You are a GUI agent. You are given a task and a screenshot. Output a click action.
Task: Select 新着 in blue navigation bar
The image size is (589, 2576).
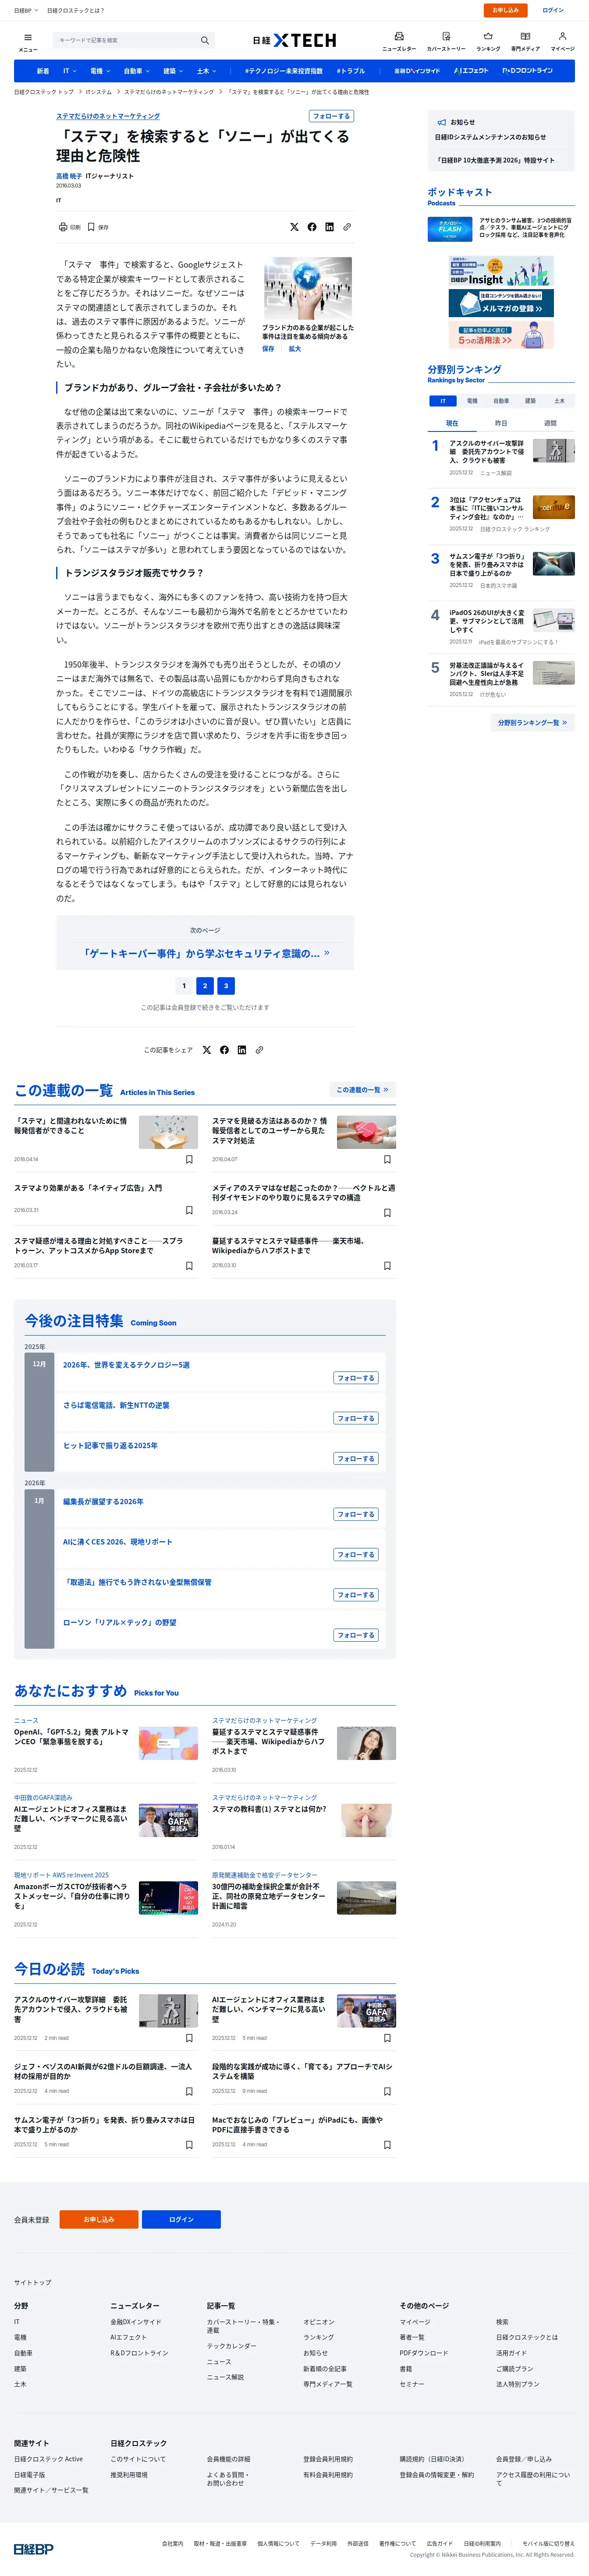pos(43,71)
